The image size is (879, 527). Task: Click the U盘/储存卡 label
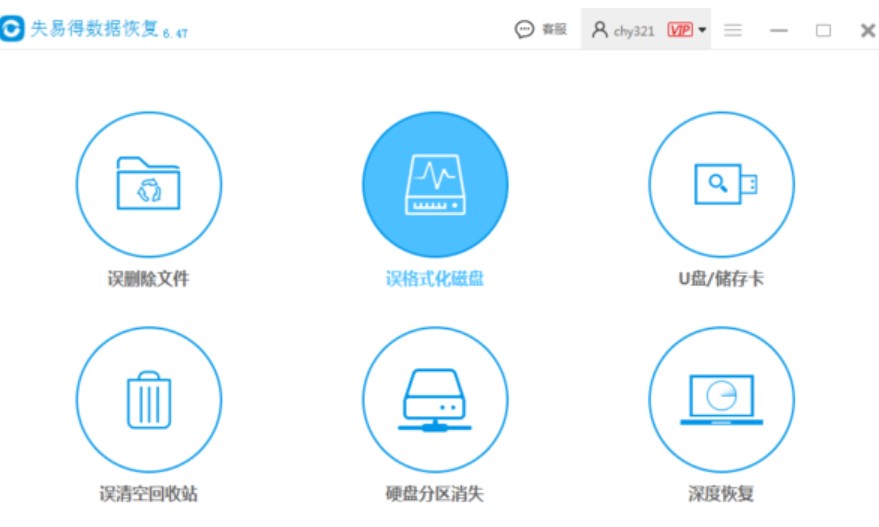tap(721, 279)
